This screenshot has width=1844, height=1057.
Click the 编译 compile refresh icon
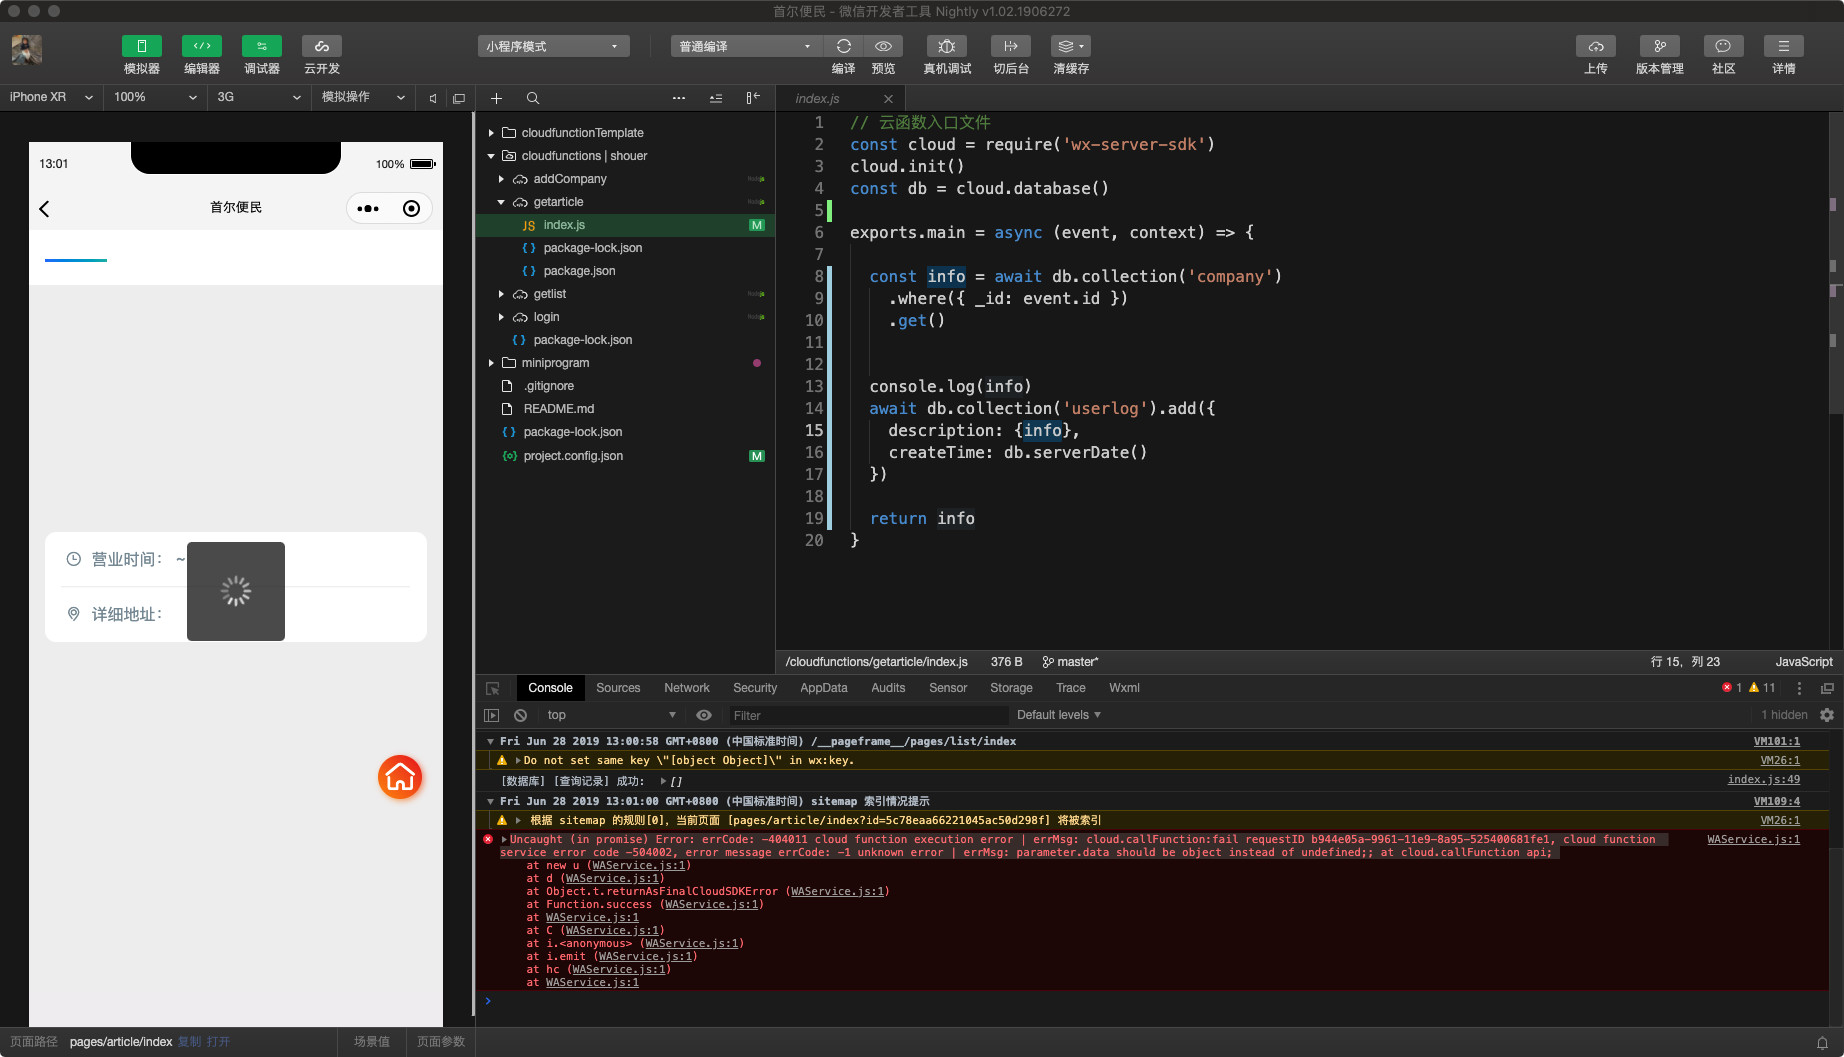coord(843,47)
